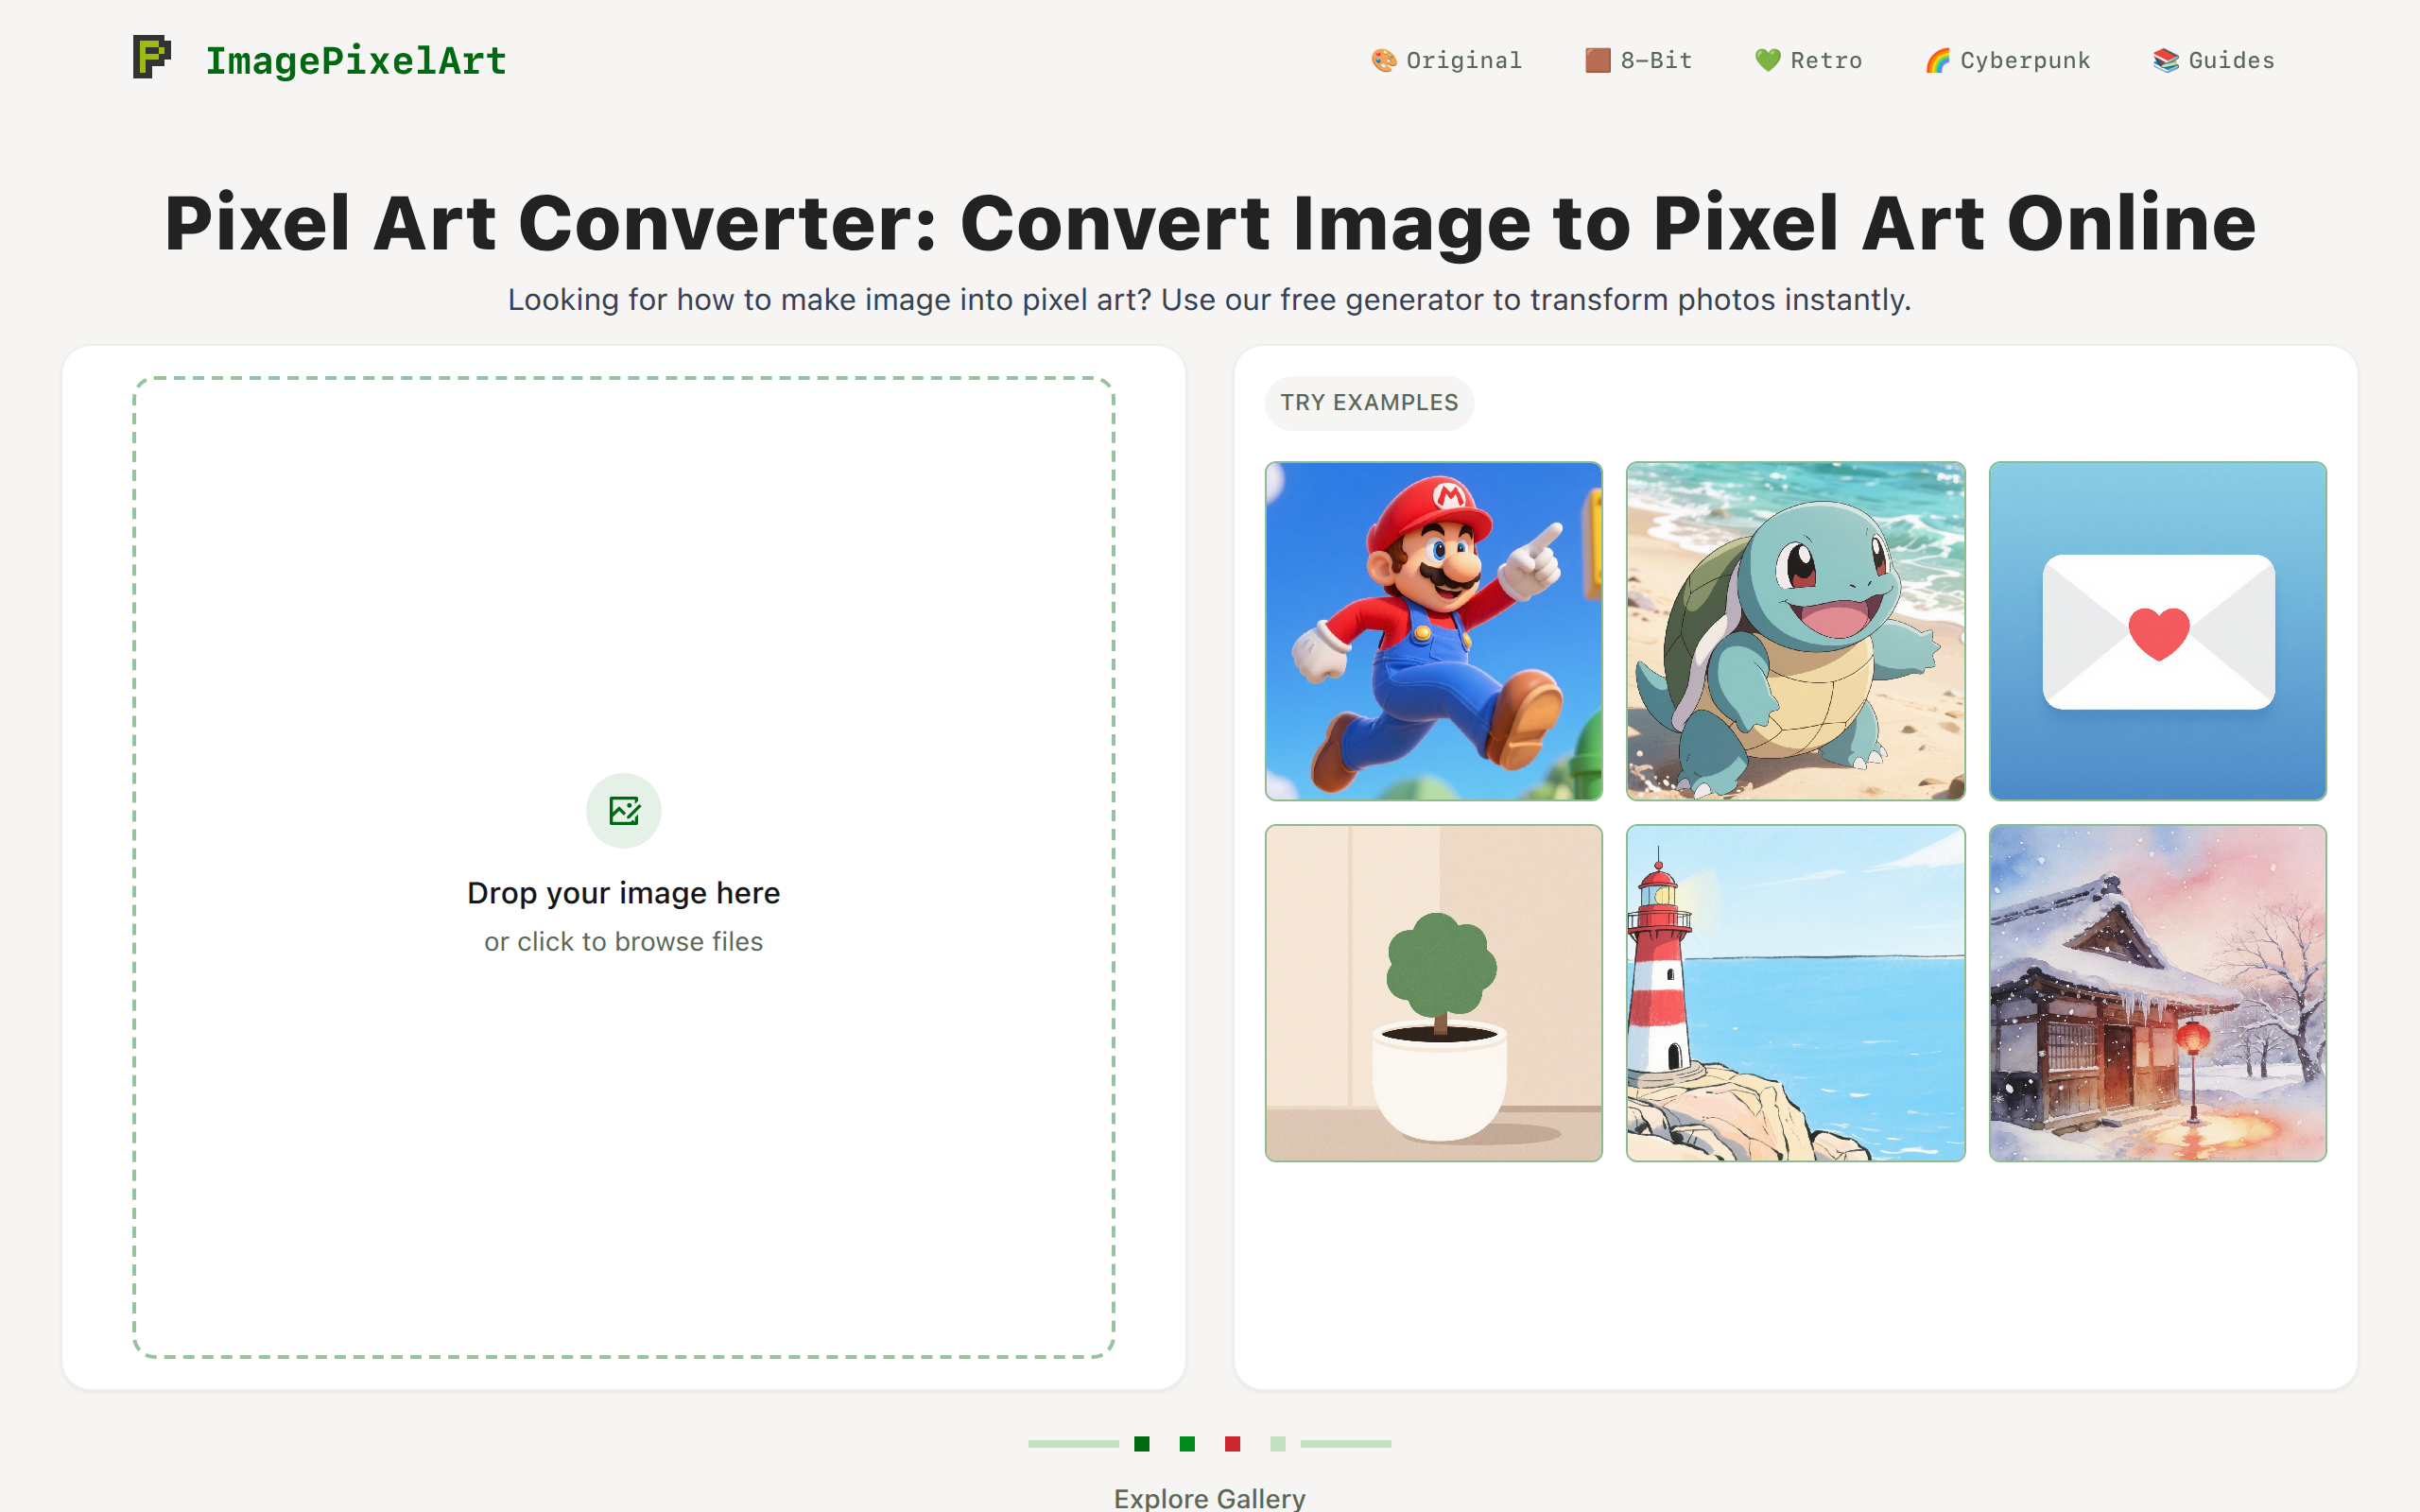Click 'Drop your image here' upload area
The width and height of the screenshot is (2420, 1512).
623,892
